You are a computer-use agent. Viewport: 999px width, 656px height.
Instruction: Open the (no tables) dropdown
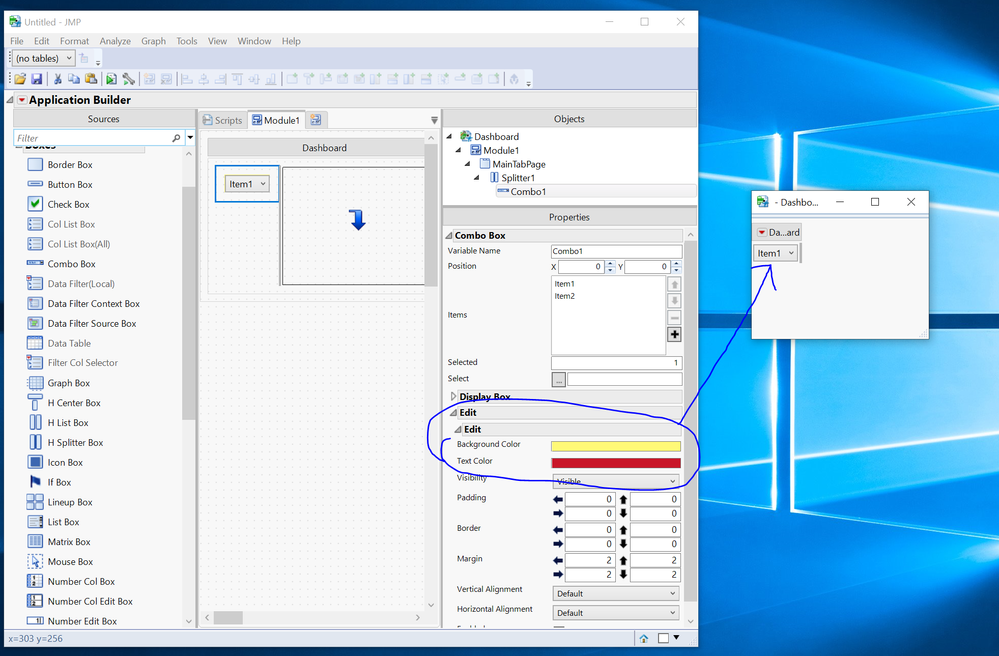43,58
